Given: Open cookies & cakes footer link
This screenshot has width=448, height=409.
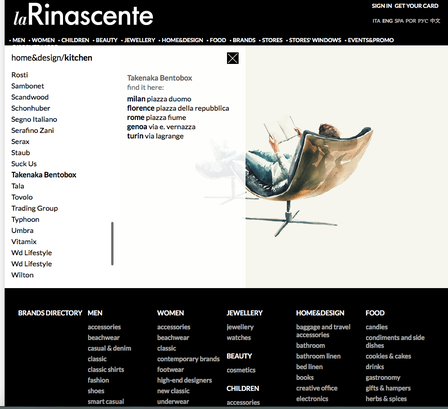Looking at the screenshot, I should tap(388, 356).
